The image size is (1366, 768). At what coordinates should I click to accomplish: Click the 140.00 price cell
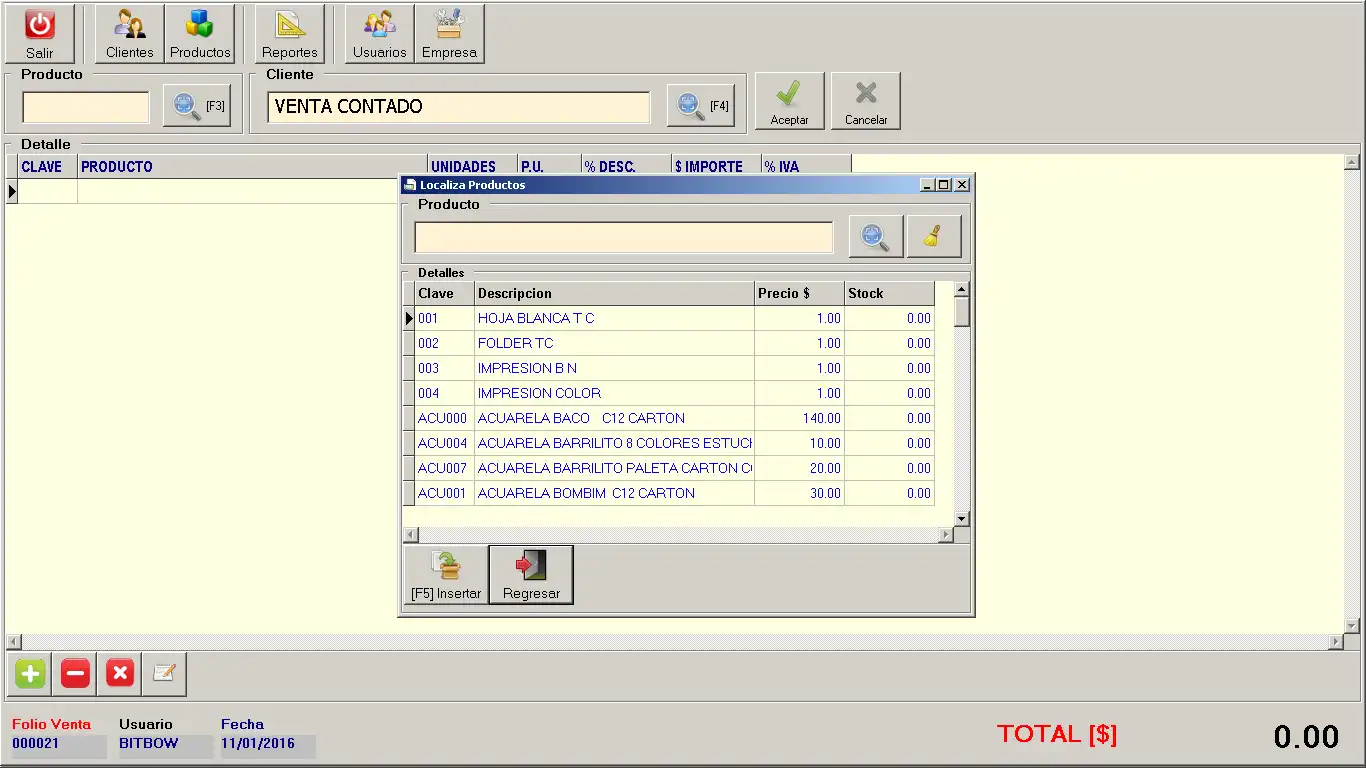(x=799, y=418)
